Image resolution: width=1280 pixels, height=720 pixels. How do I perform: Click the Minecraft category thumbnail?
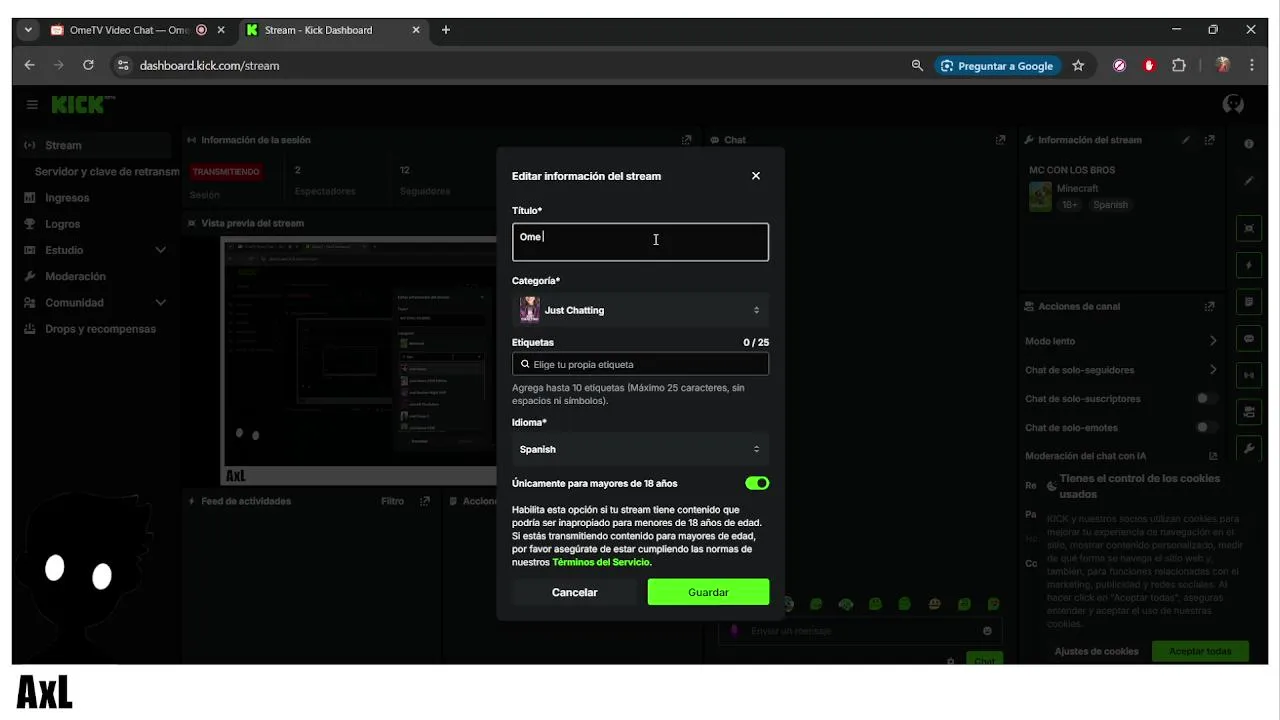[1040, 196]
